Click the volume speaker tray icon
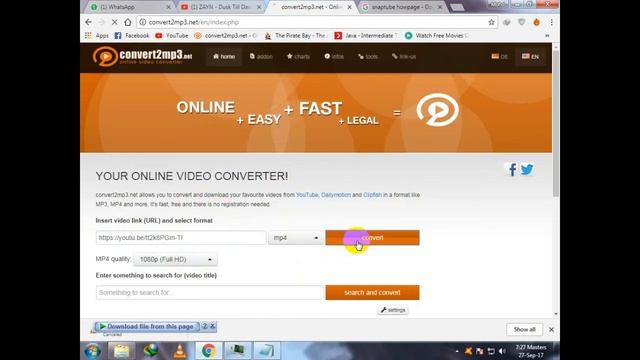640x360 pixels. tap(502, 351)
